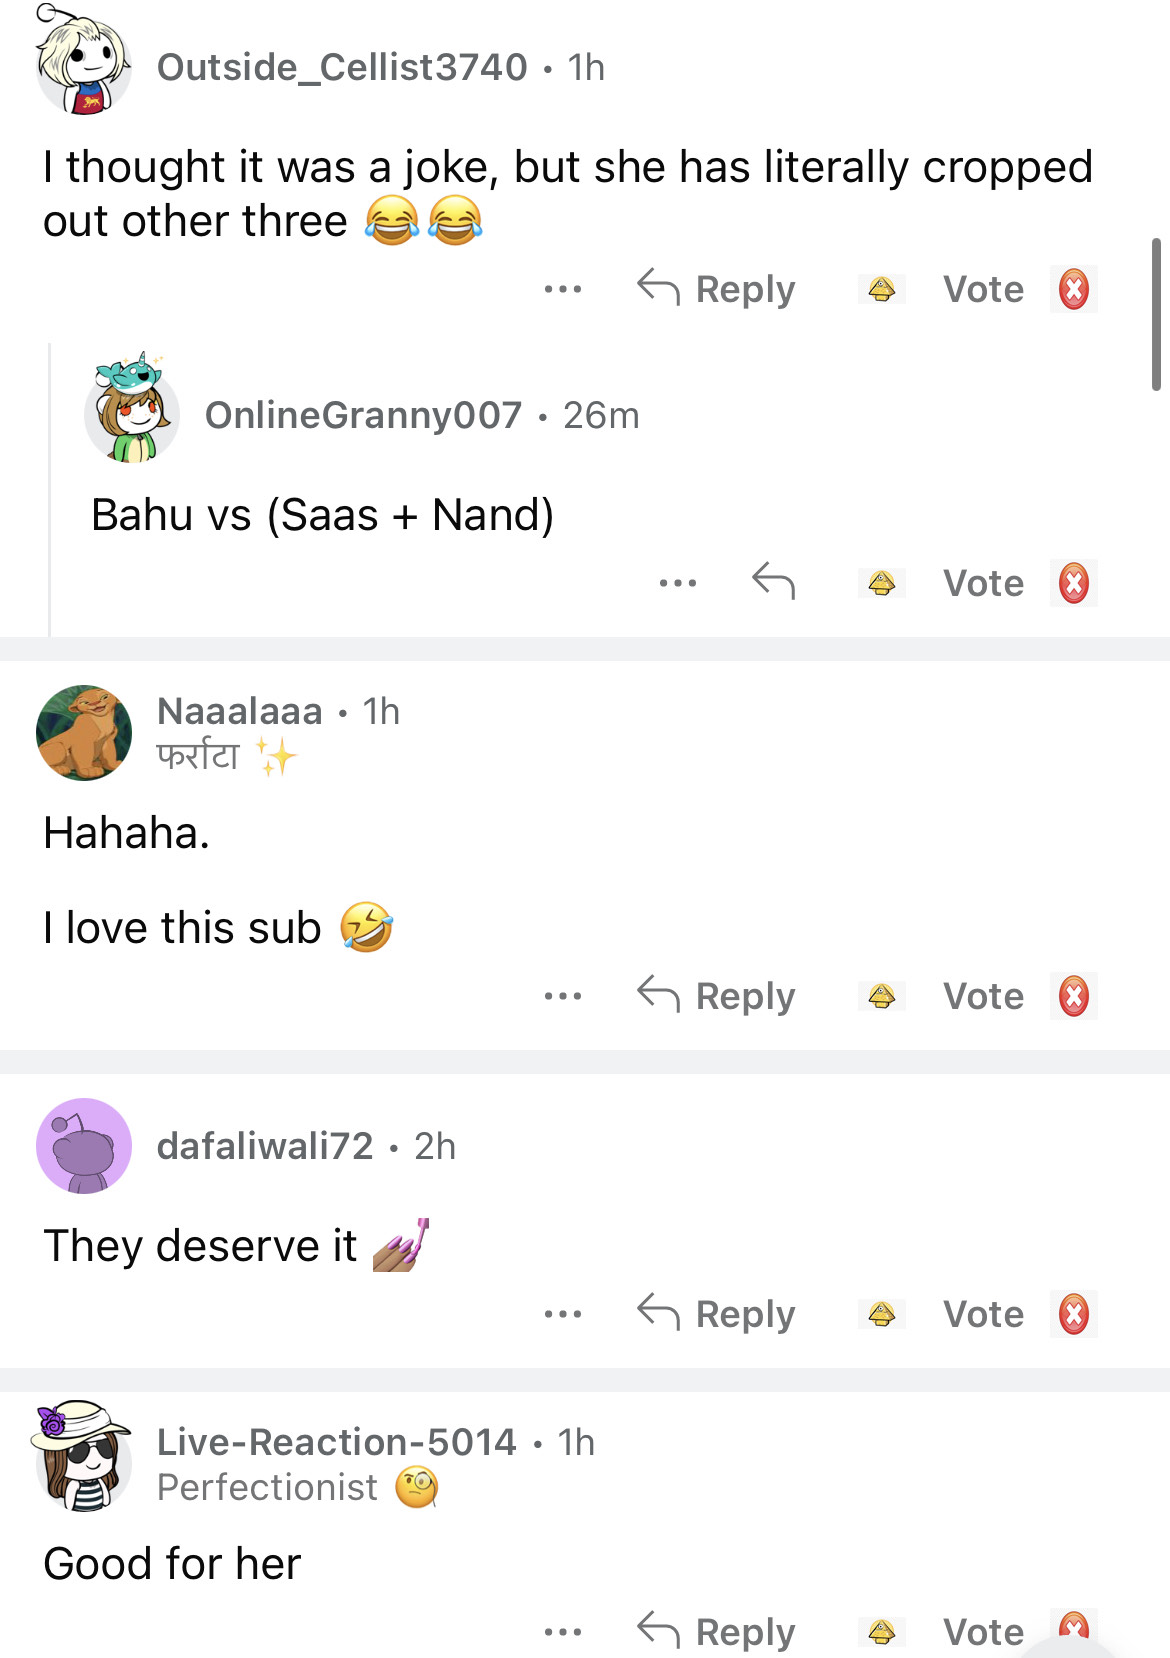
Task: View Naaalaaa's lion avatar
Action: (84, 732)
